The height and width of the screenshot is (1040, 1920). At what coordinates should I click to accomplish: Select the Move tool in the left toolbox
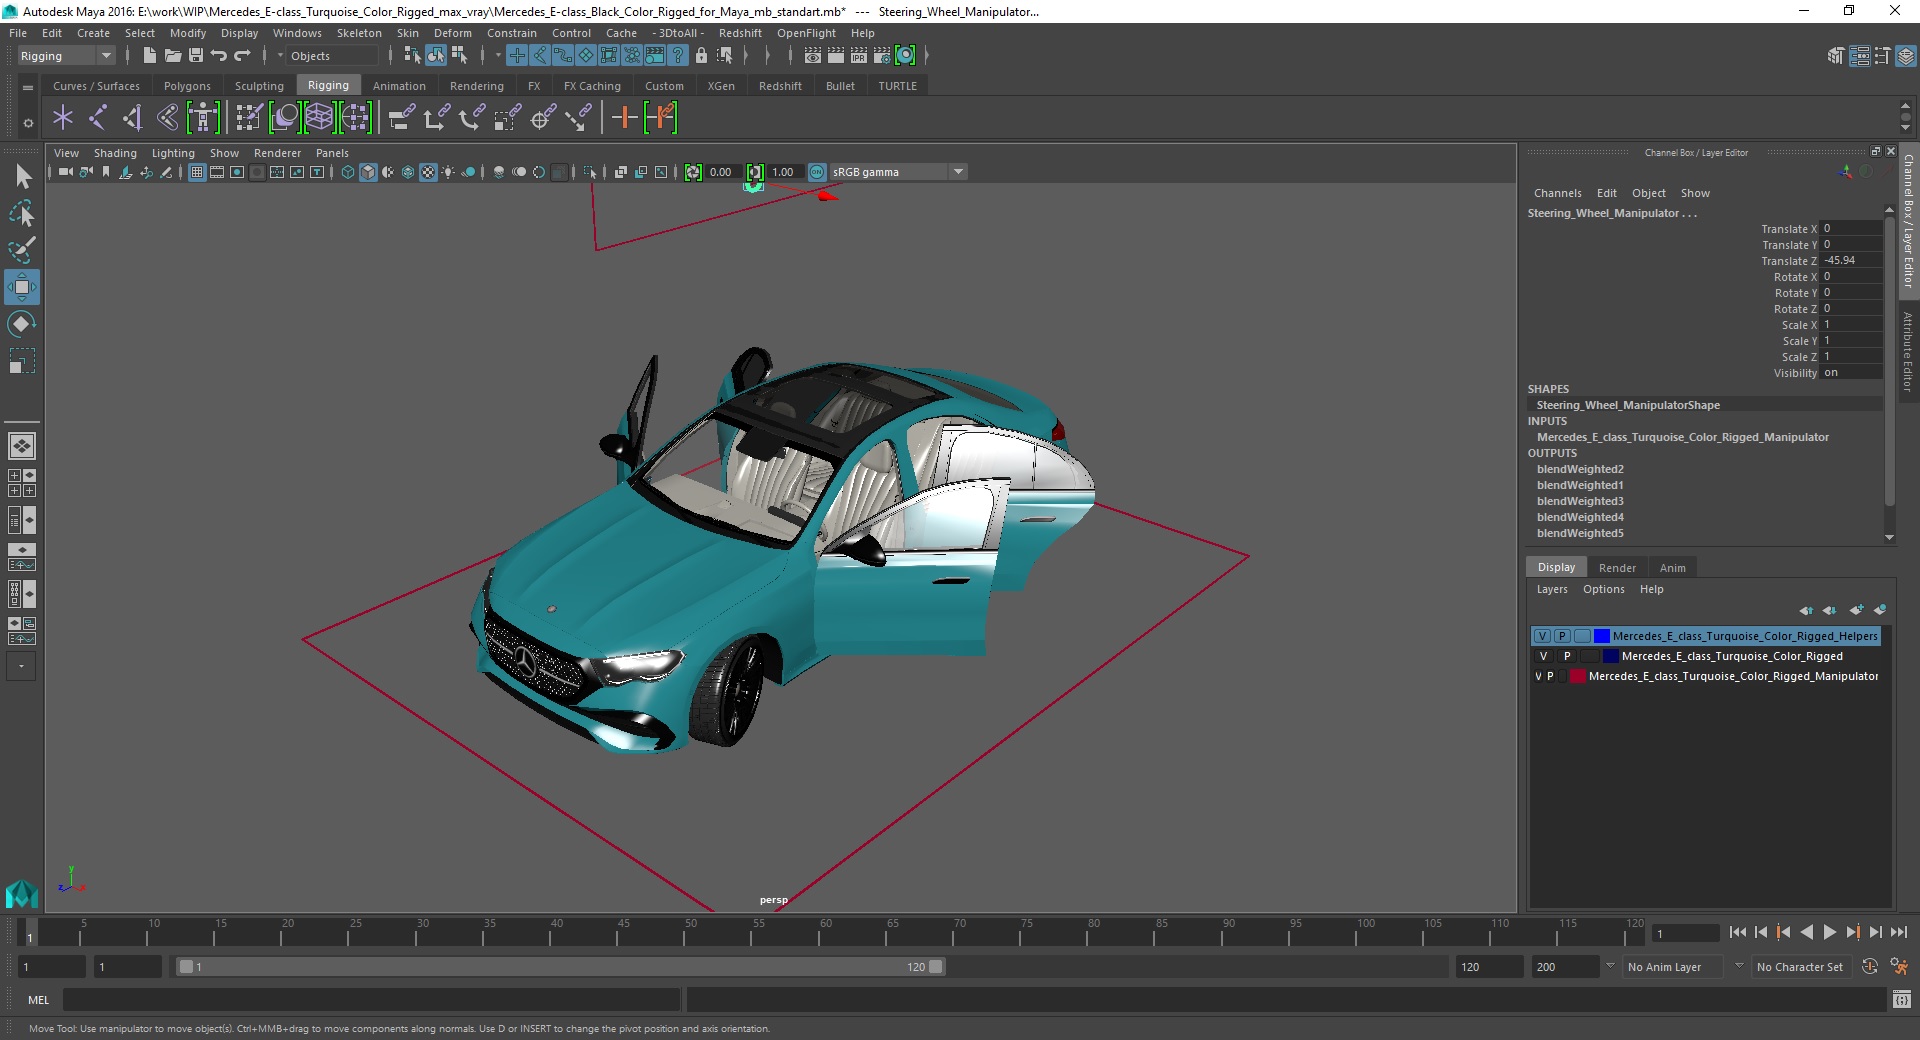[x=21, y=287]
